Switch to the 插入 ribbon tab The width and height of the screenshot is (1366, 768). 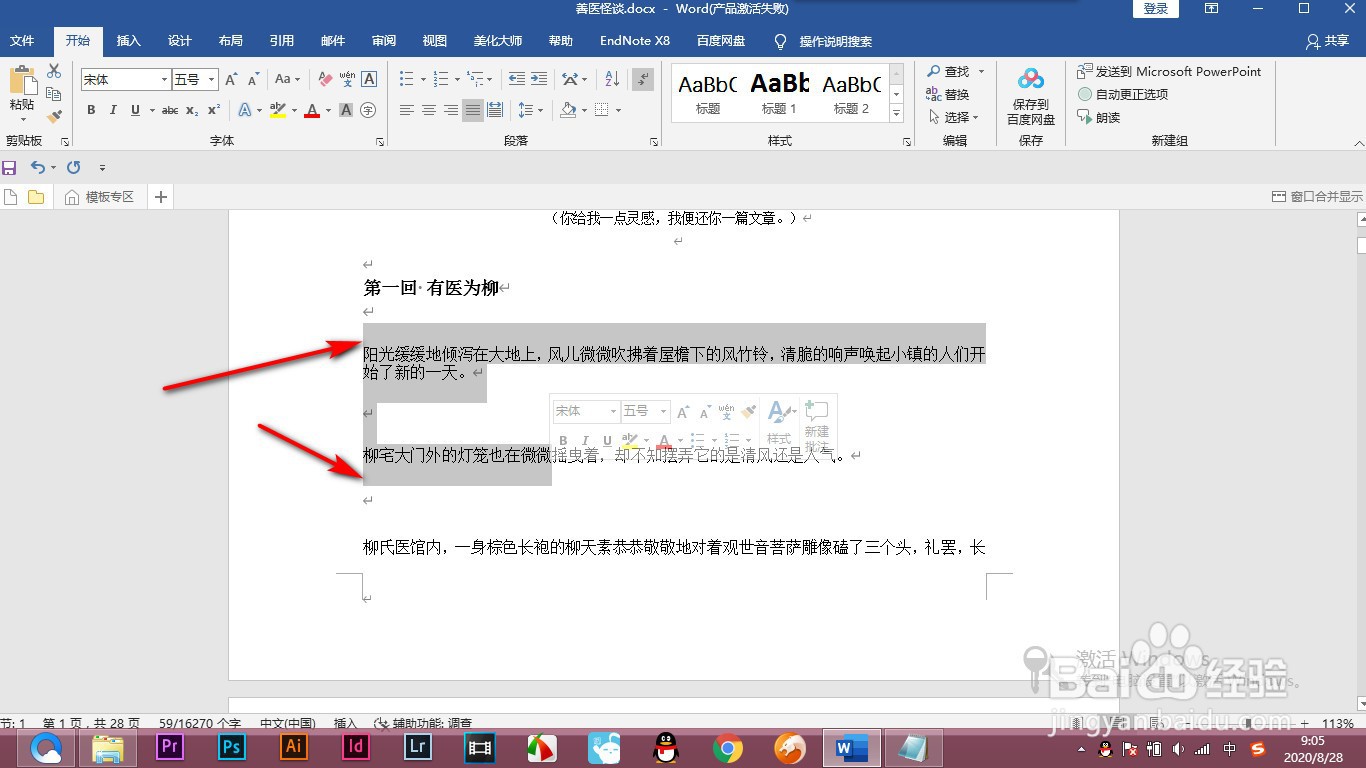pos(128,41)
